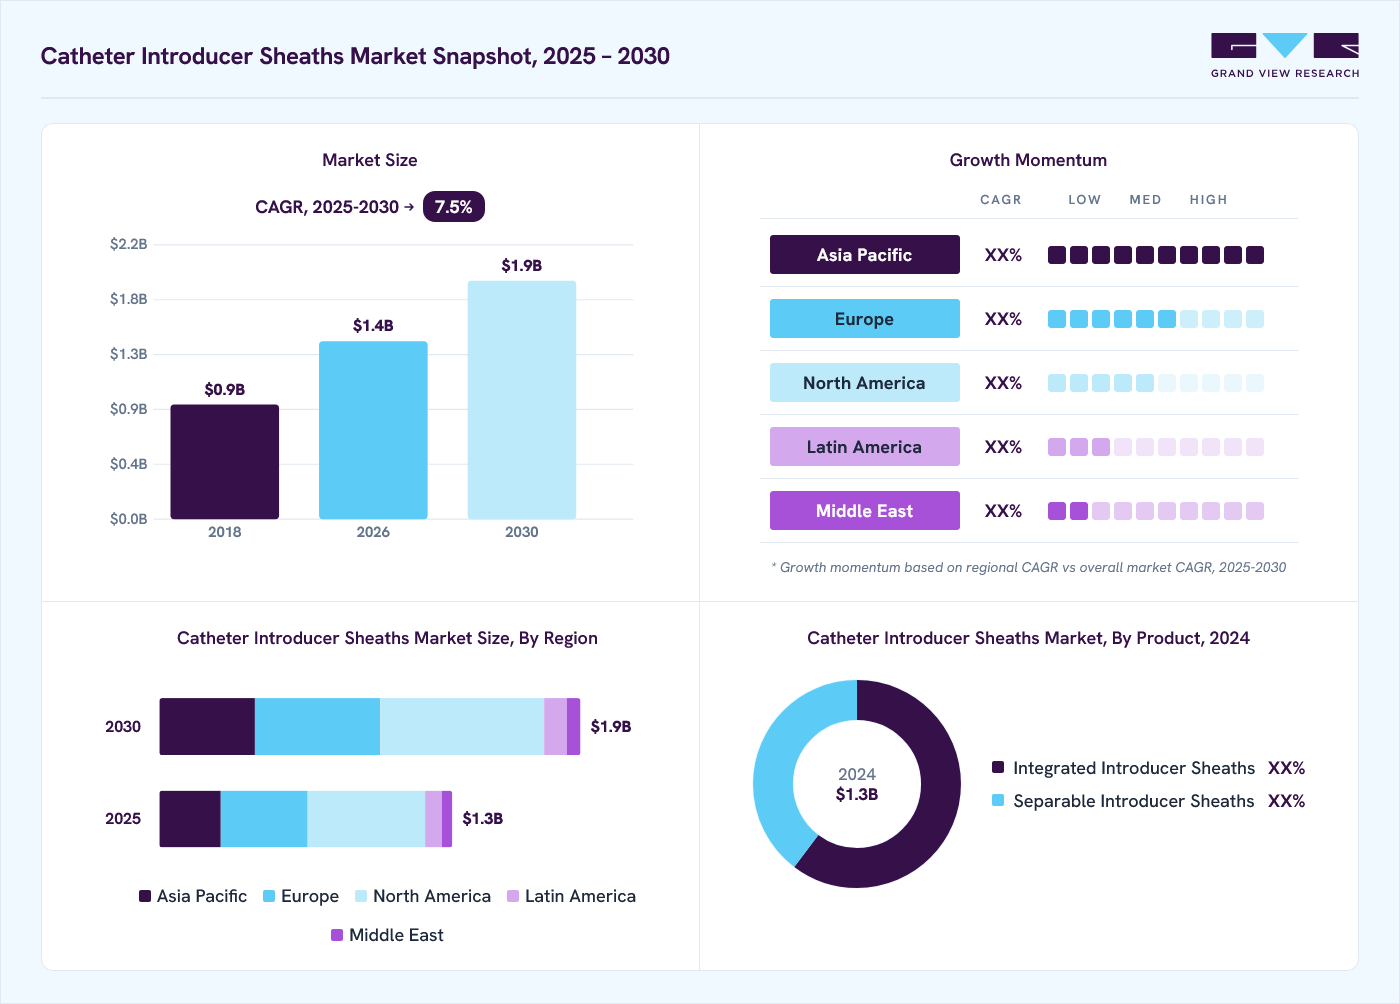Screen dimensions: 1400x1004
Task: Select the 2030 market size bar
Action: pos(522,400)
